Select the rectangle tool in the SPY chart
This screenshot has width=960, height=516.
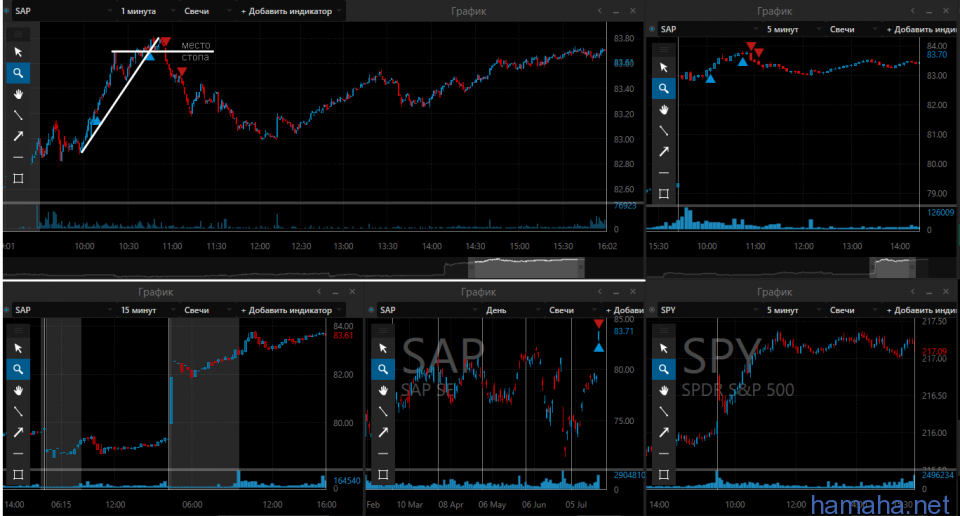point(664,474)
